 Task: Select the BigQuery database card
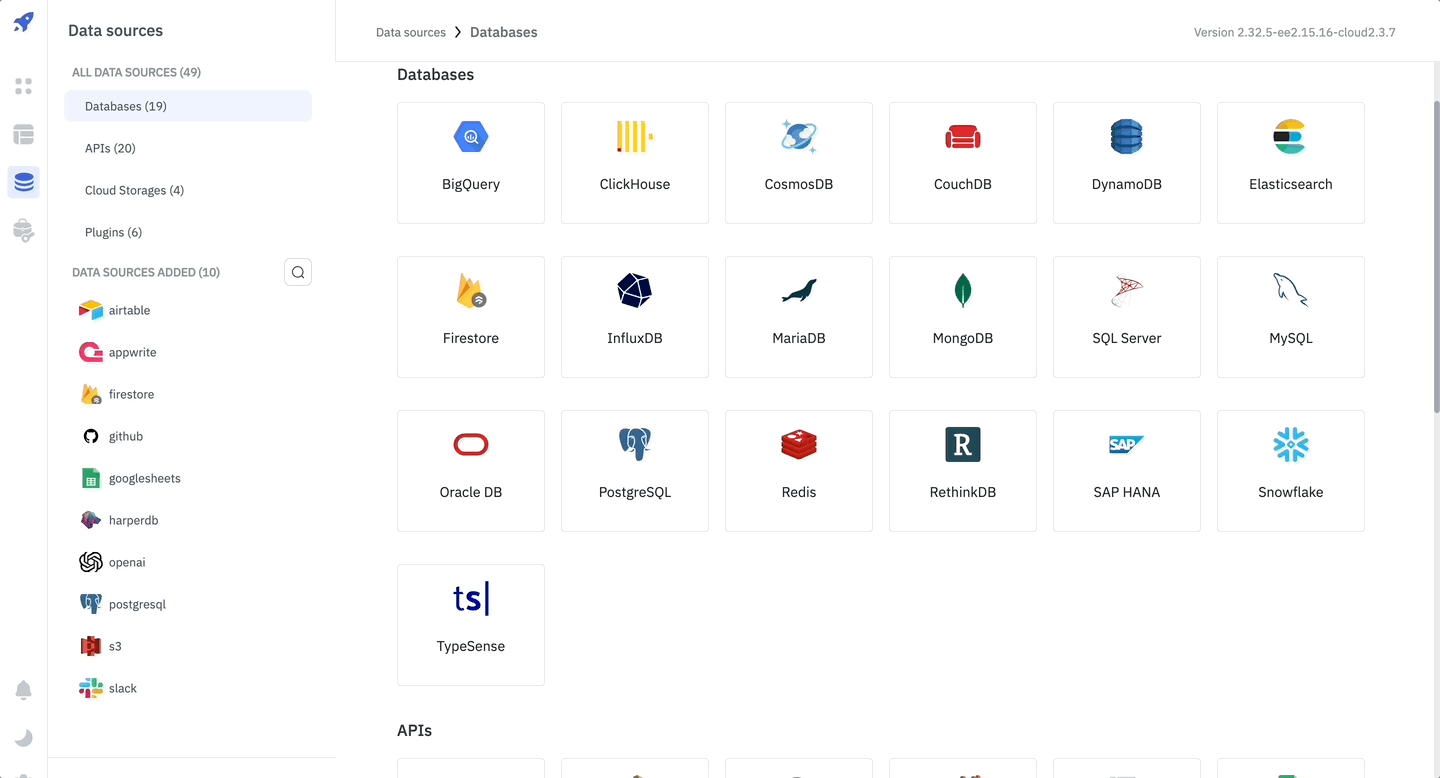(x=471, y=162)
